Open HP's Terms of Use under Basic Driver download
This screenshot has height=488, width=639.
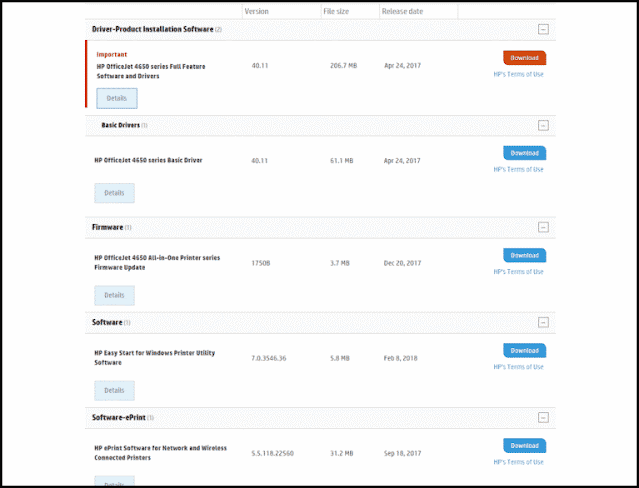[x=518, y=169]
